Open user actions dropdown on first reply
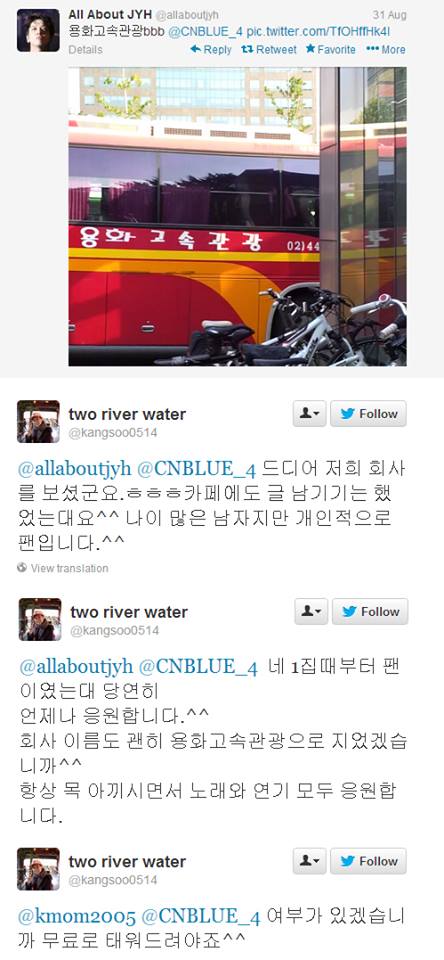Screen dimensions: 444x960 (x=309, y=414)
